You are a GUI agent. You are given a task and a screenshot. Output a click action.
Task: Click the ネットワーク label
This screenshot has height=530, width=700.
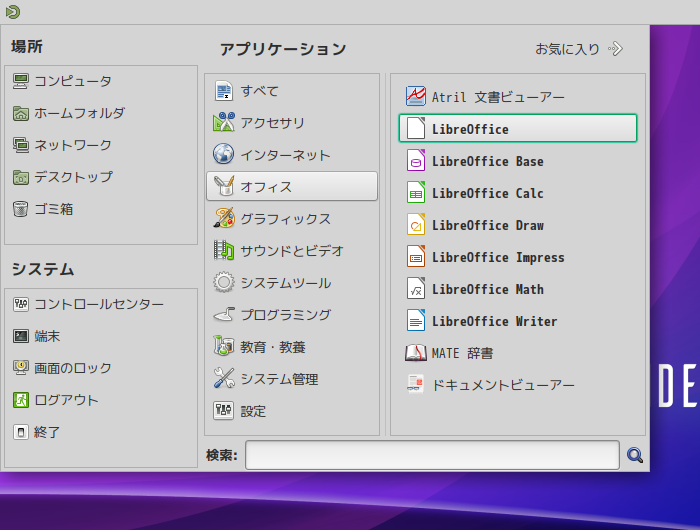[x=73, y=145]
